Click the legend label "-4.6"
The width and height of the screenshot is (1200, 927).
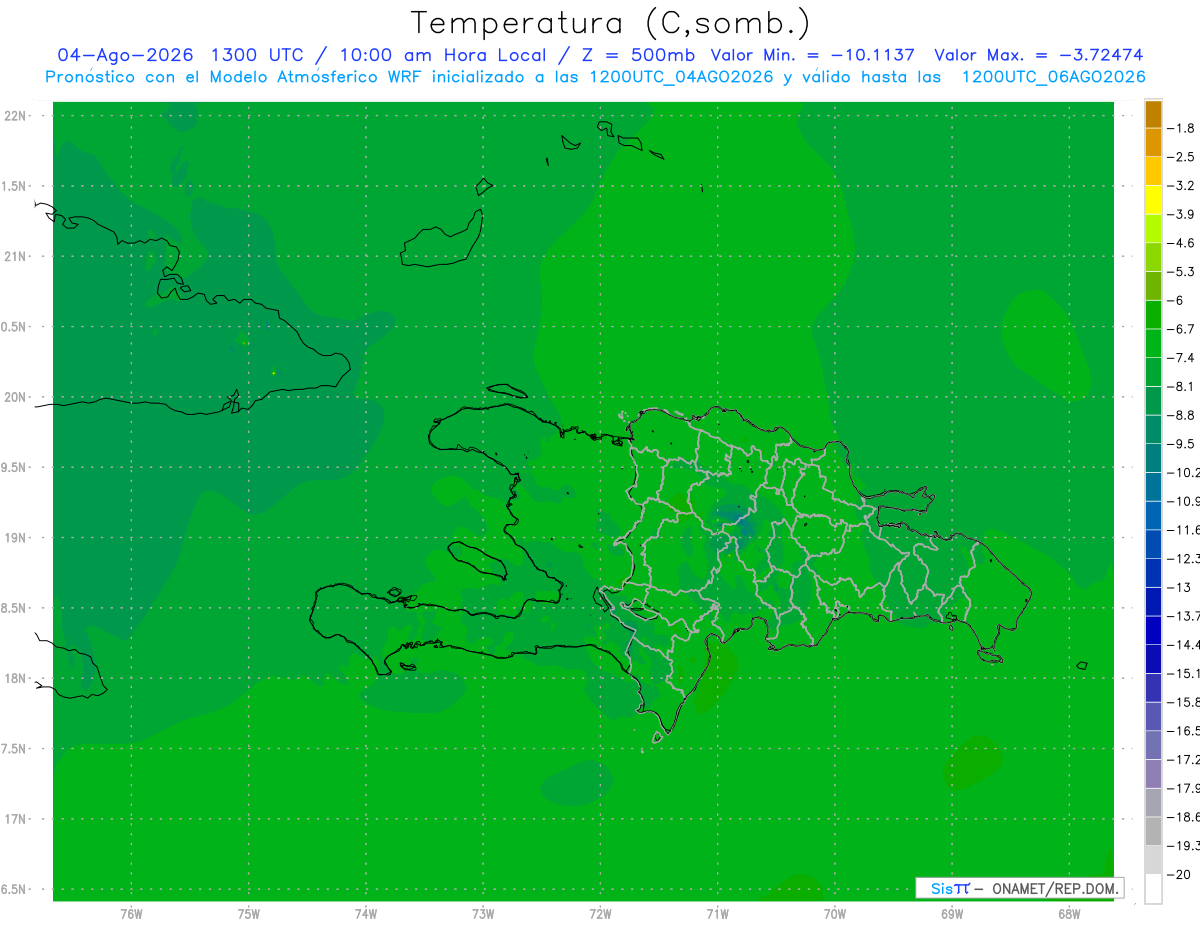1182,243
